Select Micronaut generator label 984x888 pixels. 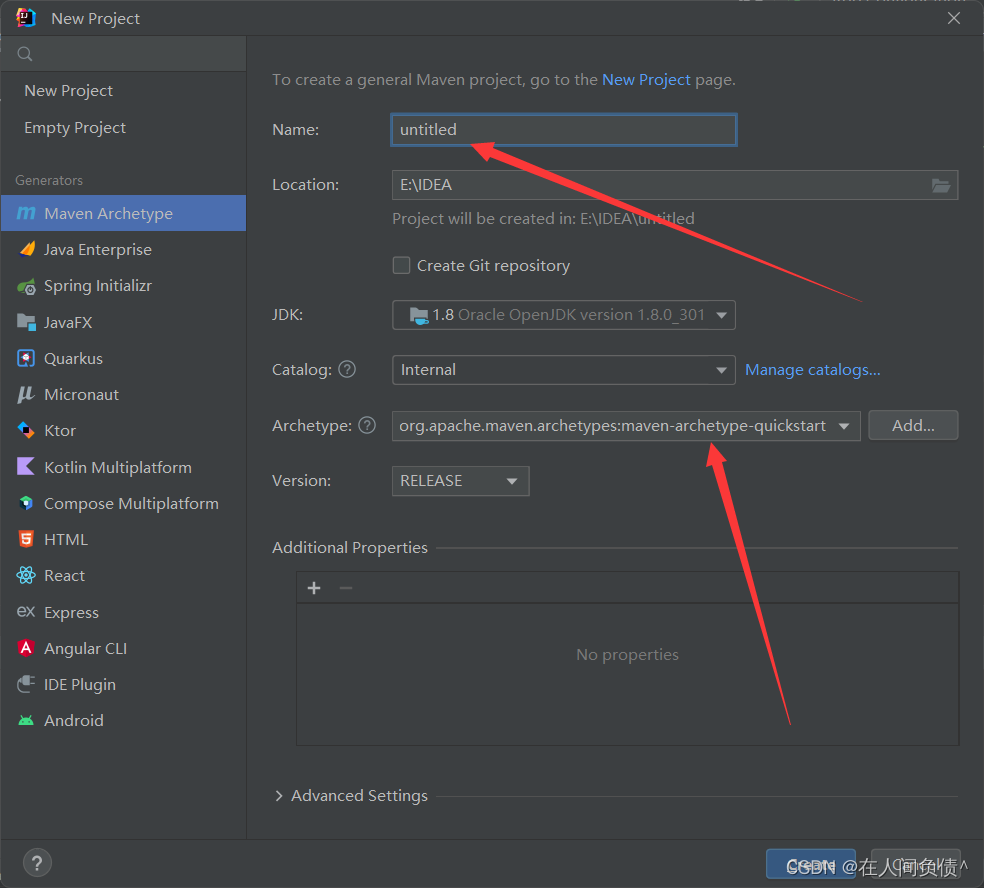82,395
